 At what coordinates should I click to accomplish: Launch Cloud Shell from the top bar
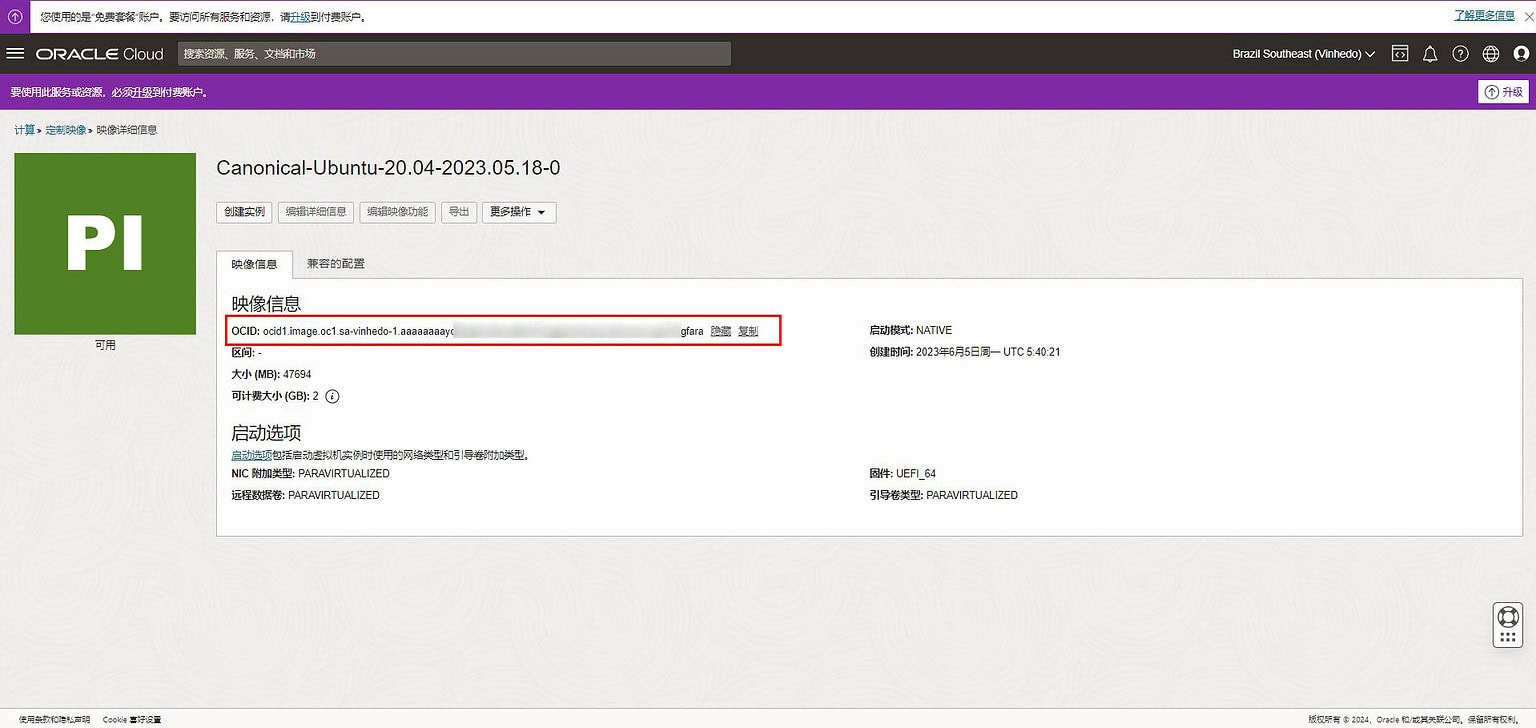1399,53
